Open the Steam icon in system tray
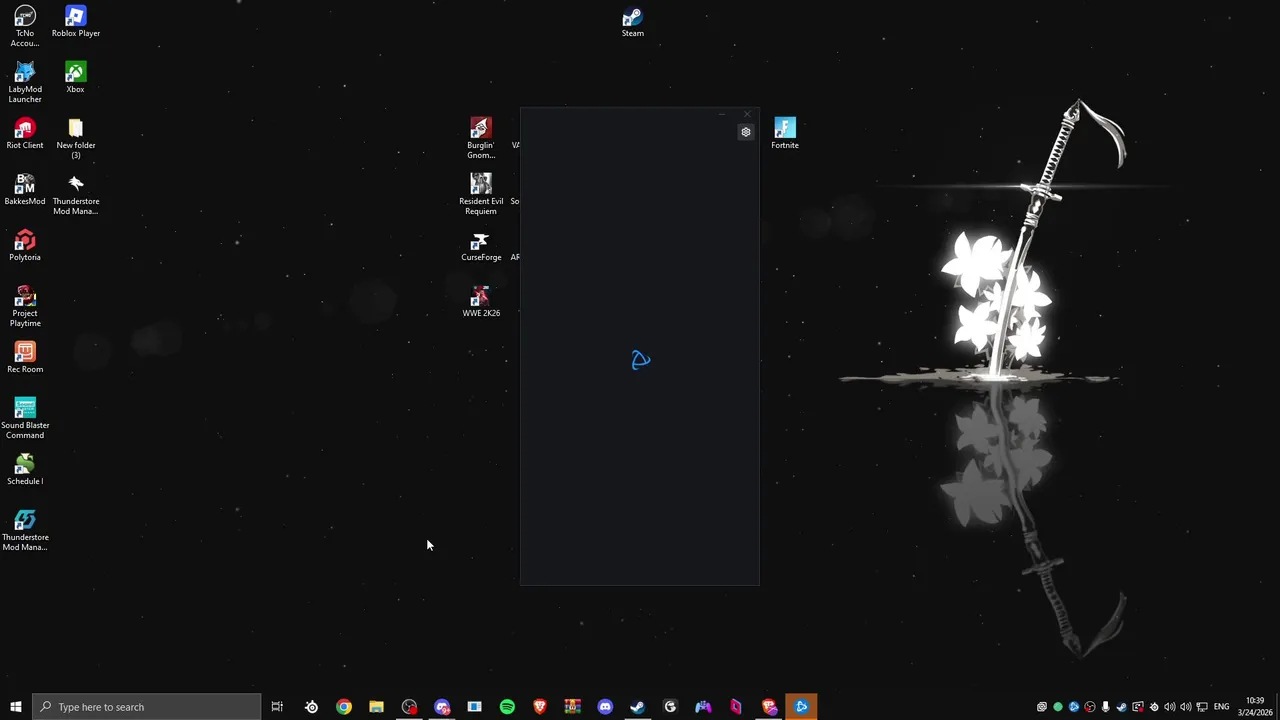 (1122, 707)
